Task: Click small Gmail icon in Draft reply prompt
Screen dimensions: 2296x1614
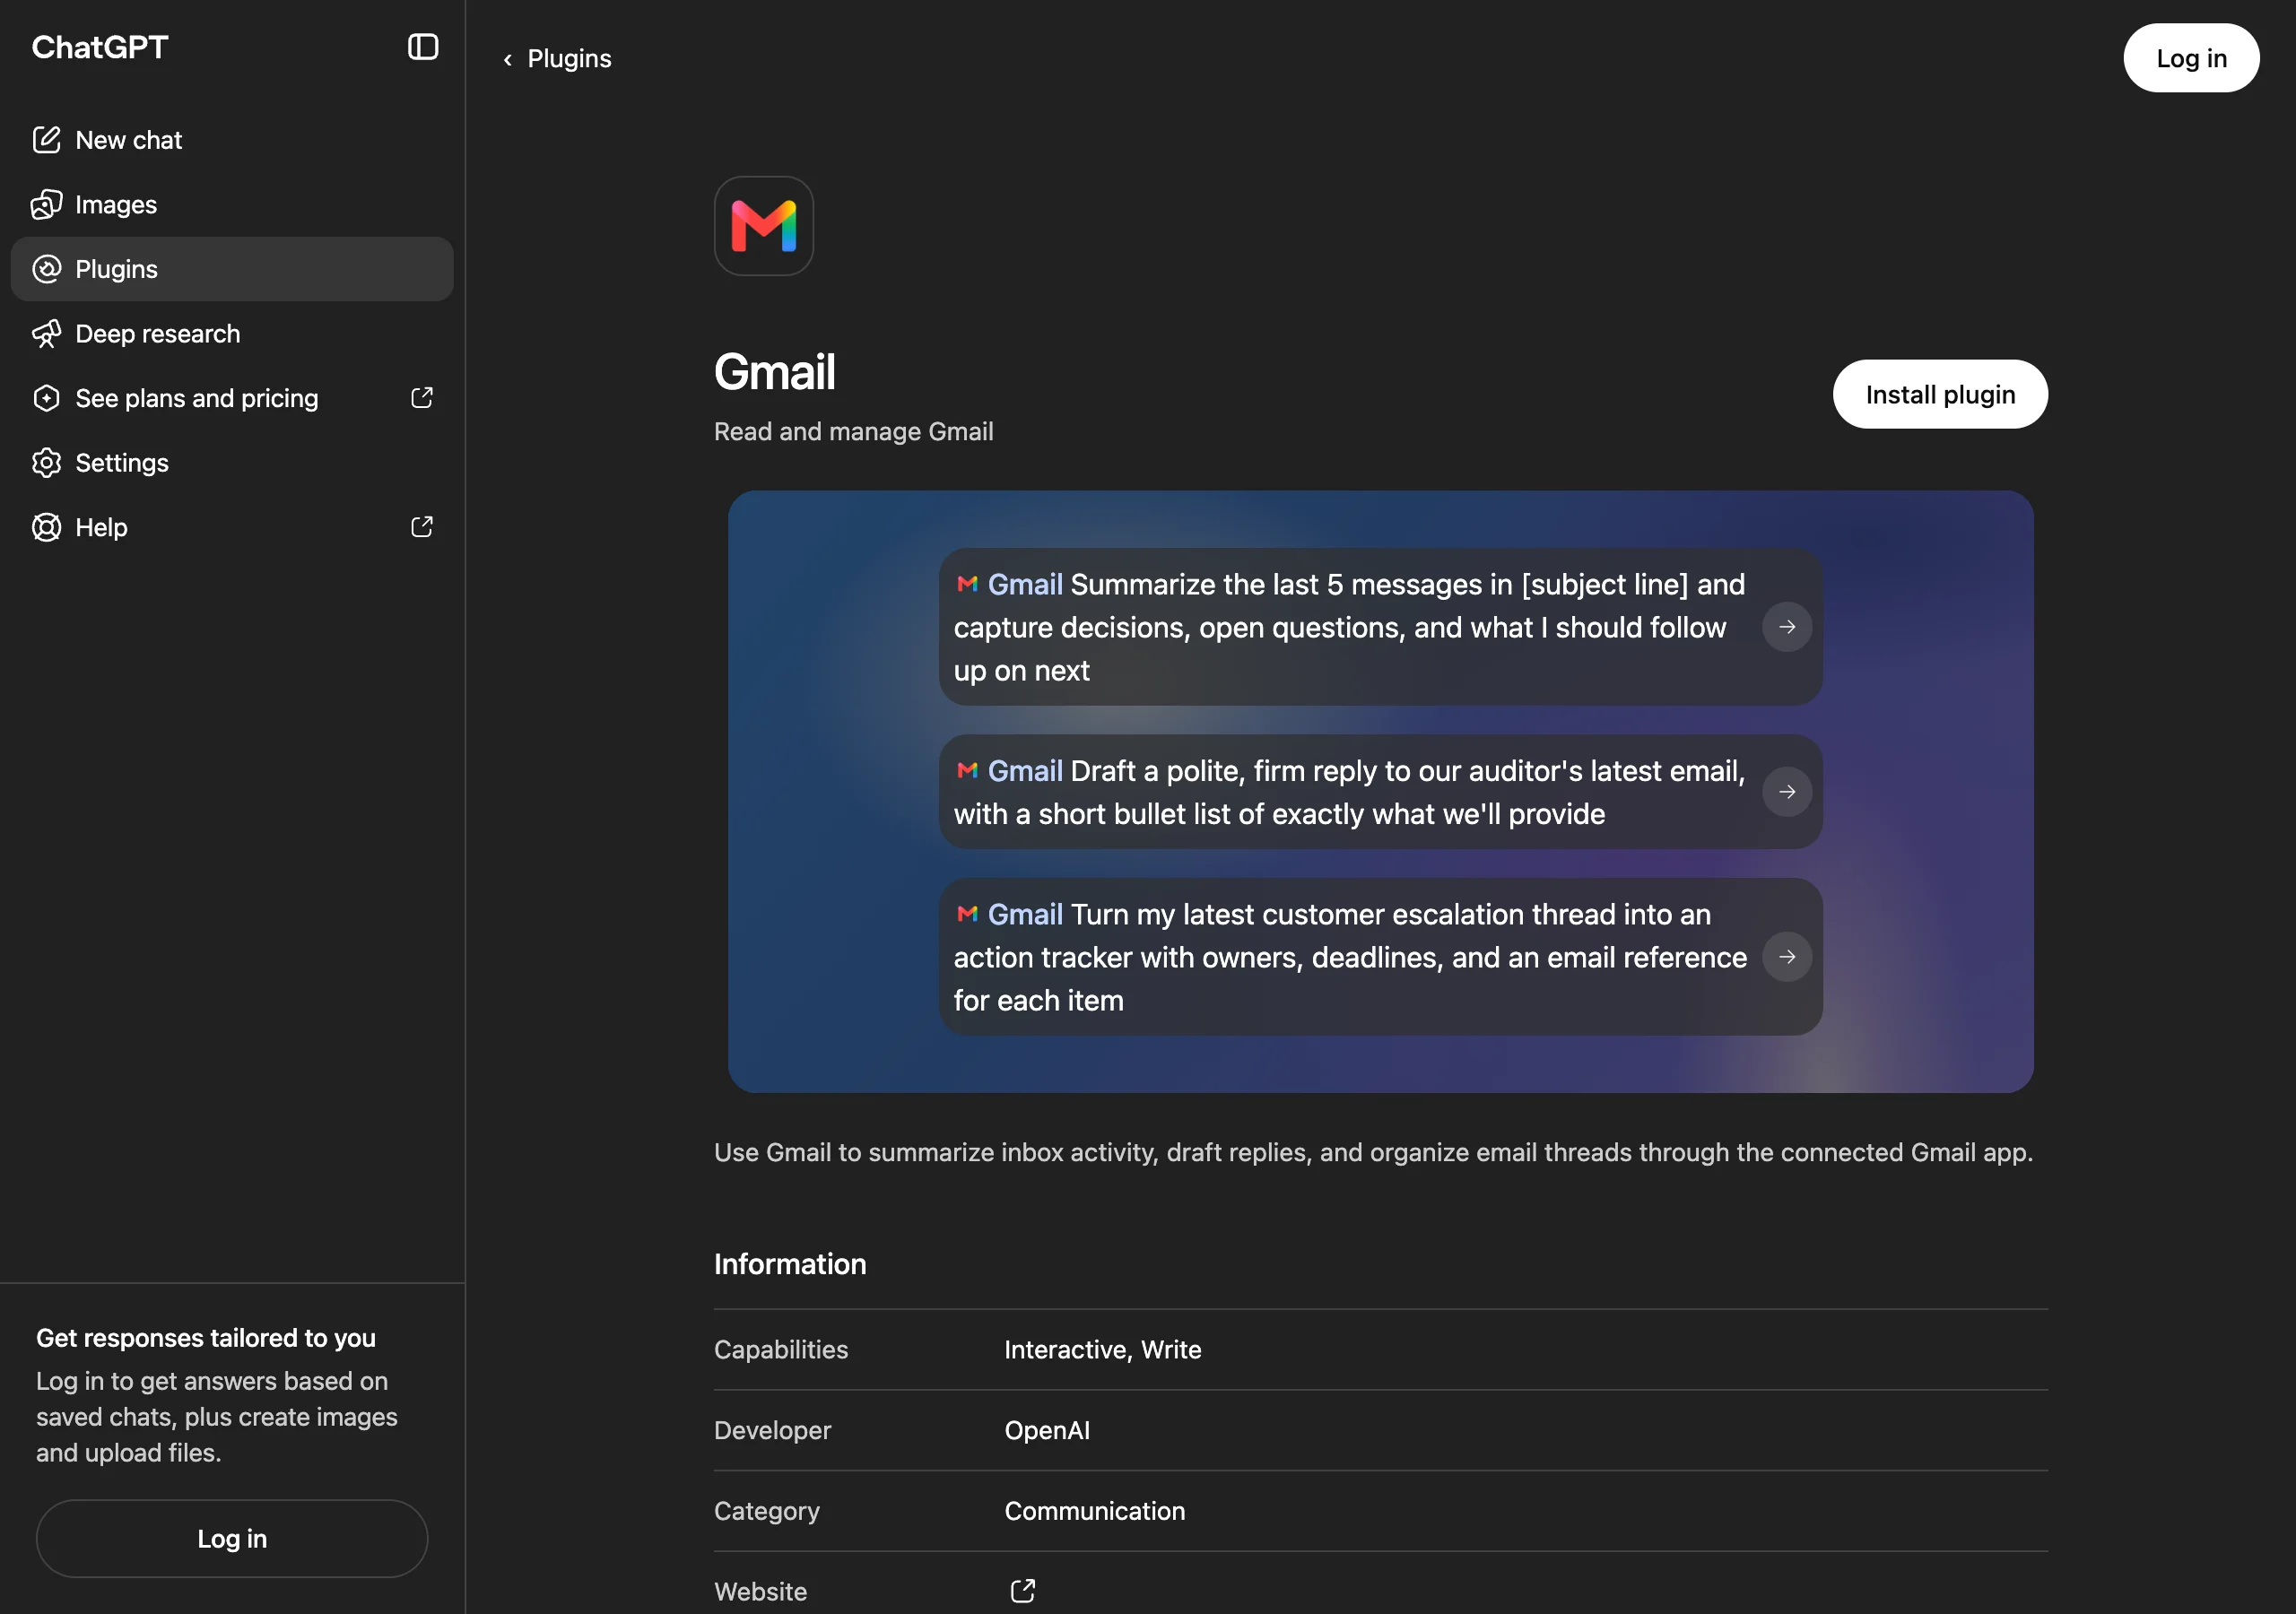Action: (967, 770)
